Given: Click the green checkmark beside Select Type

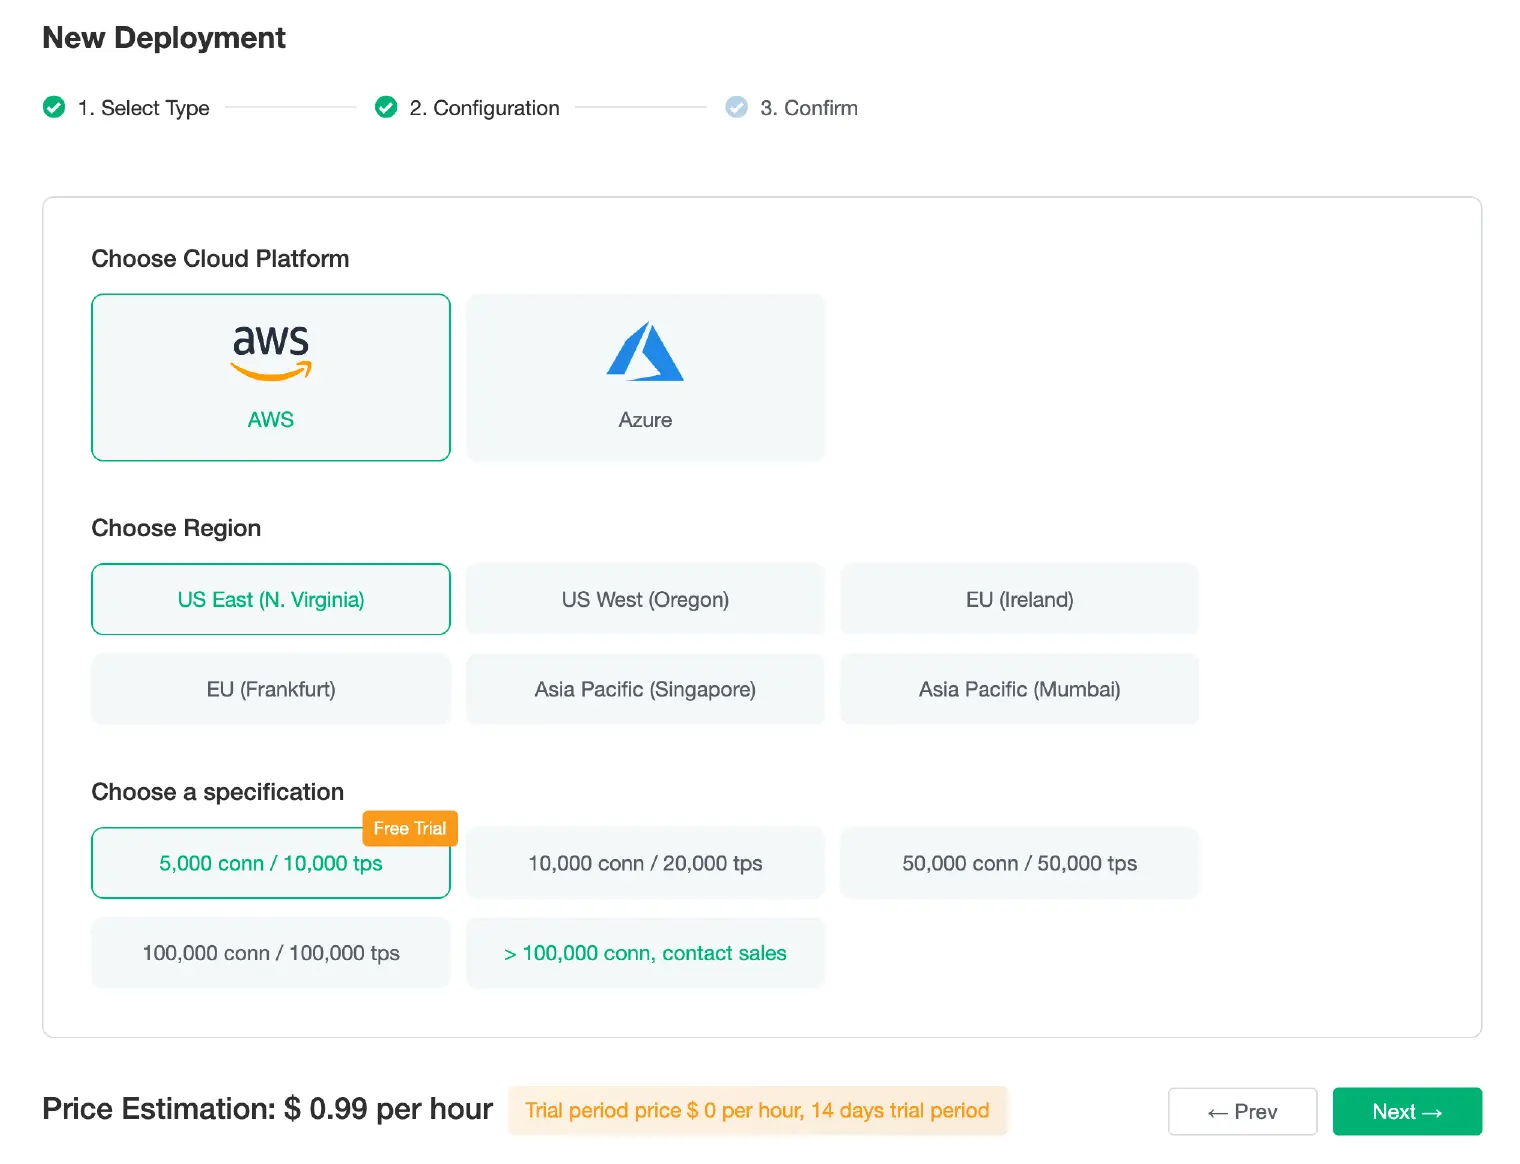Looking at the screenshot, I should click(x=54, y=107).
